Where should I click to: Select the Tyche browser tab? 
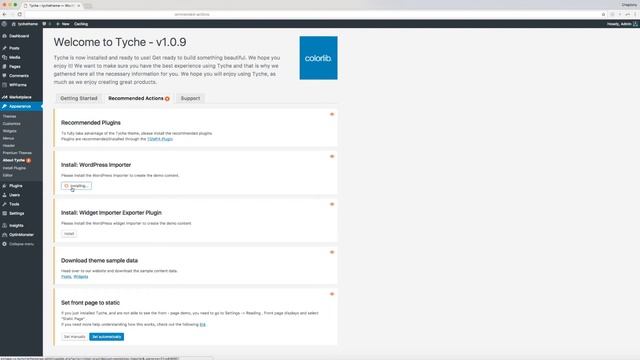(52, 6)
